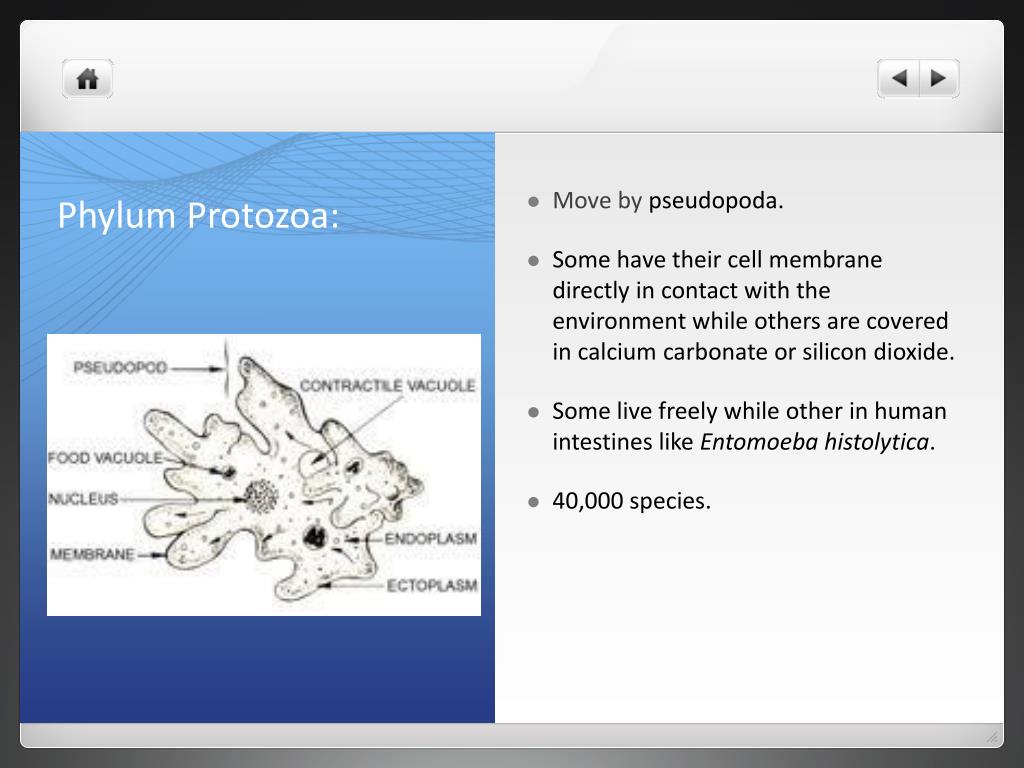Click the 'PSEUDOPOD' label in diagram
This screenshot has height=768, width=1024.
click(x=120, y=368)
